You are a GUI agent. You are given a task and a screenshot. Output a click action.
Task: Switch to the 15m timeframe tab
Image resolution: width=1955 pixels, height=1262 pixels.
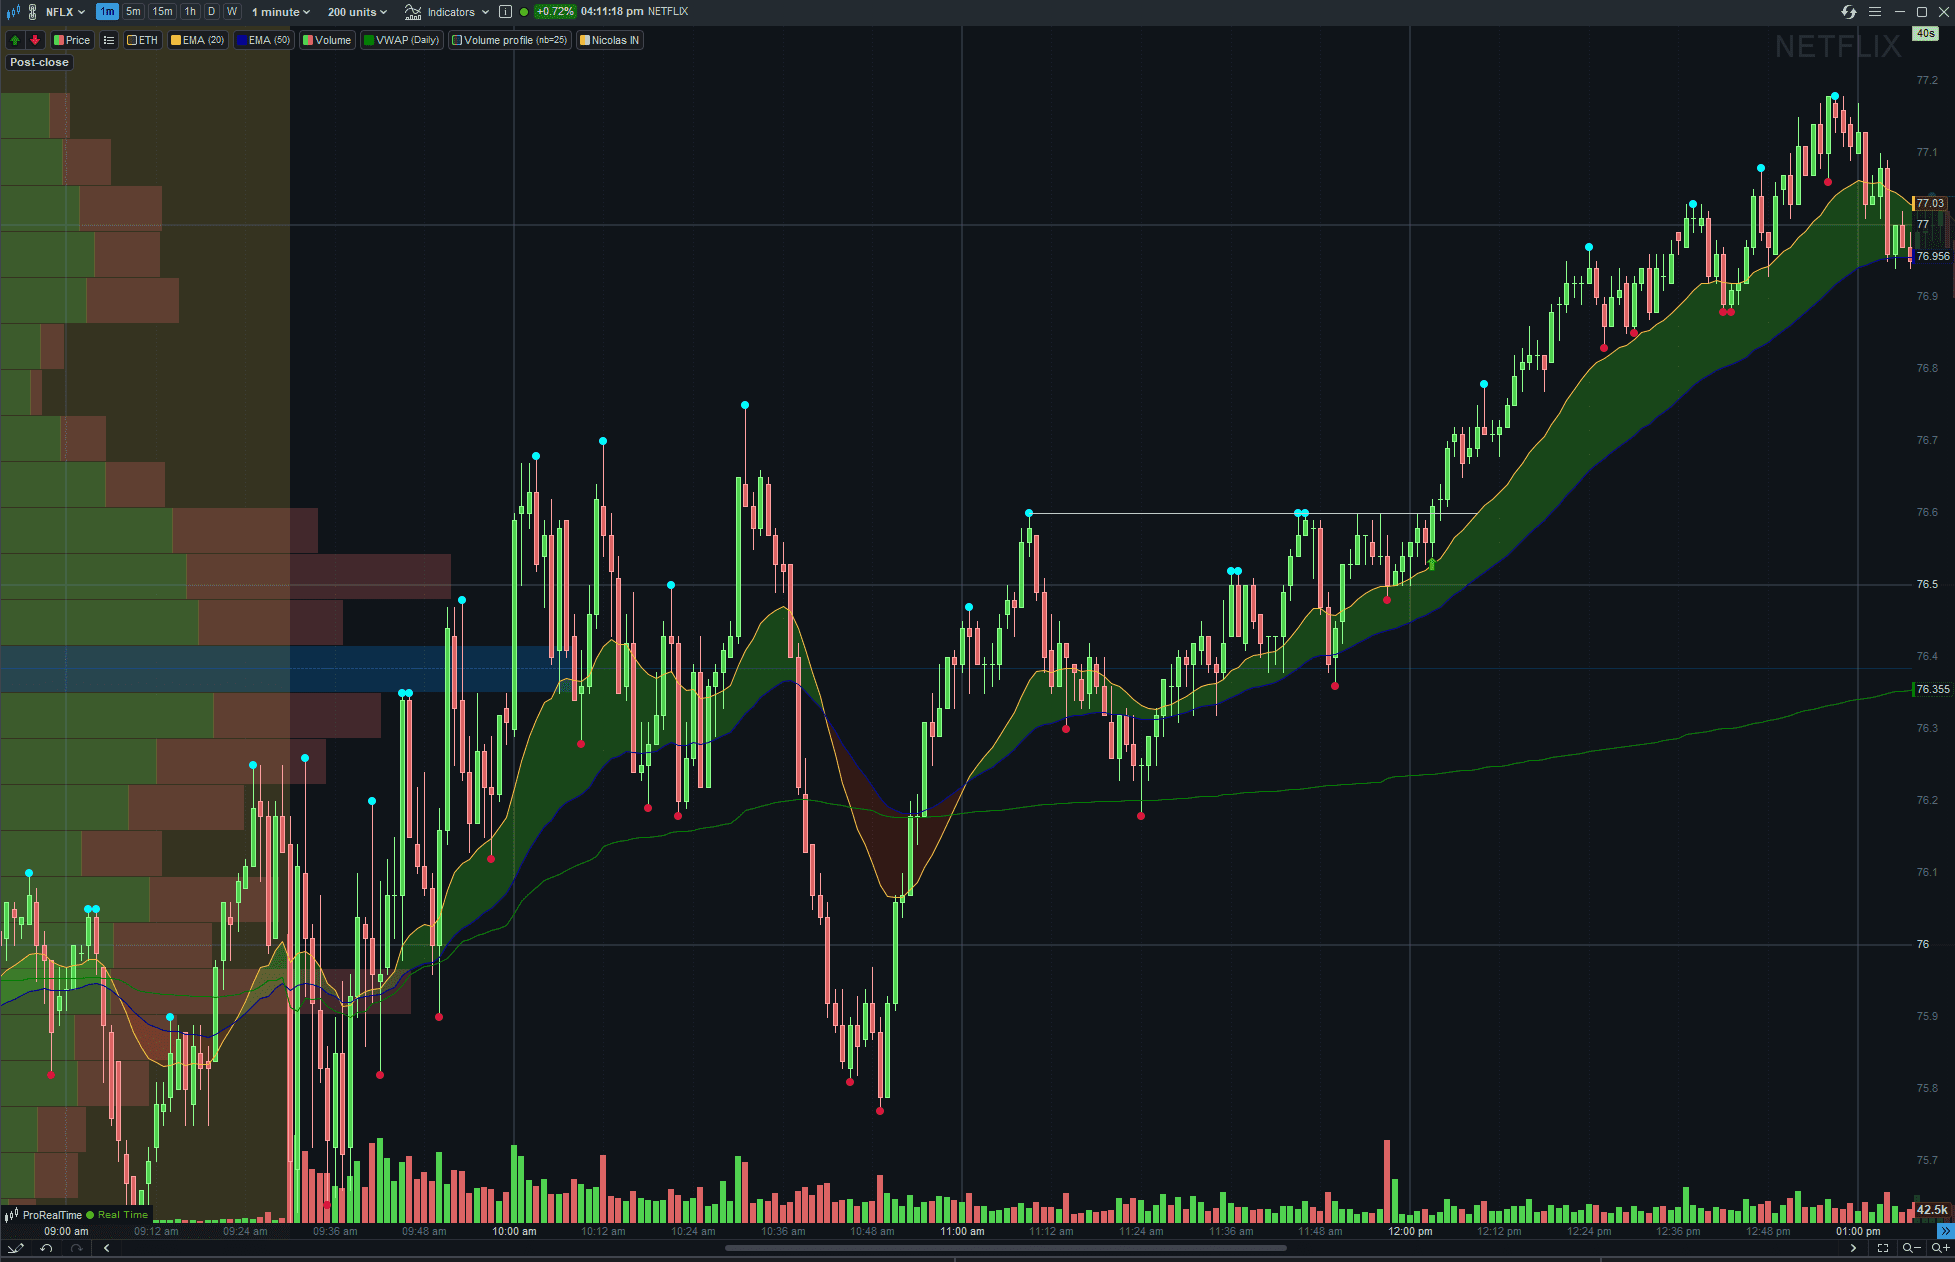tap(162, 12)
